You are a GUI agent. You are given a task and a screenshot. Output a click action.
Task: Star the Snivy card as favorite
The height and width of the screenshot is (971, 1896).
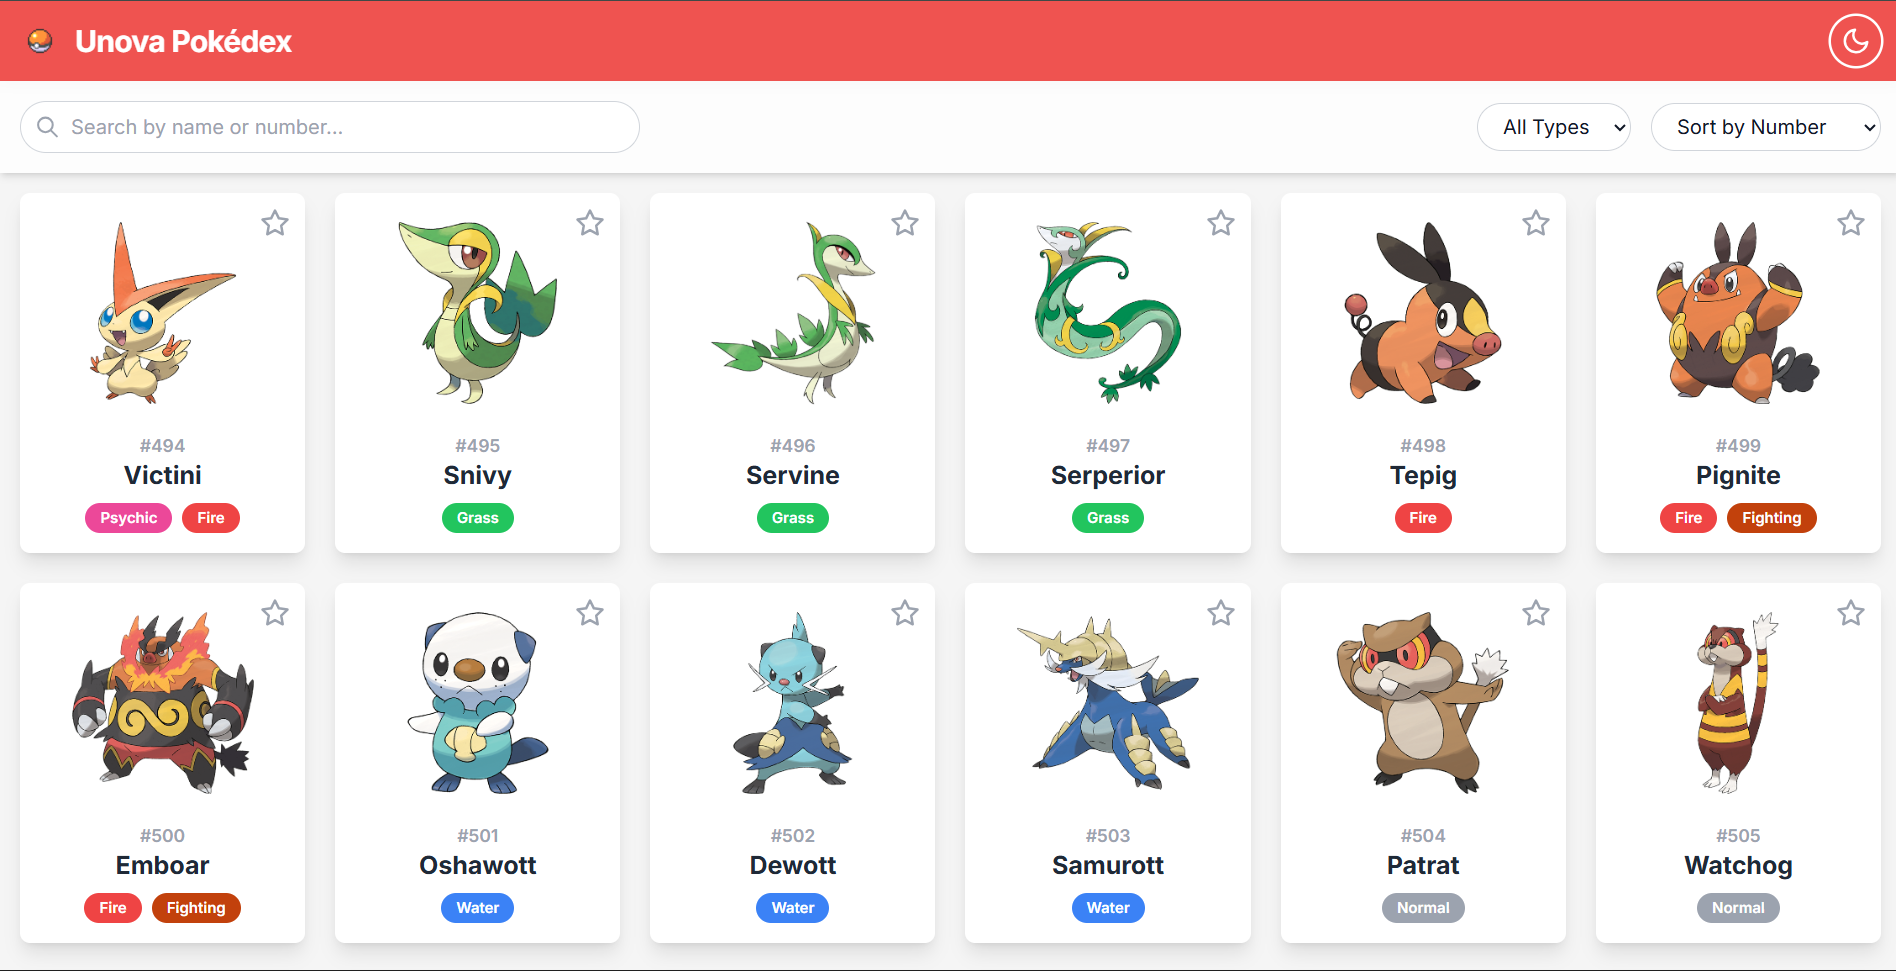click(x=590, y=223)
